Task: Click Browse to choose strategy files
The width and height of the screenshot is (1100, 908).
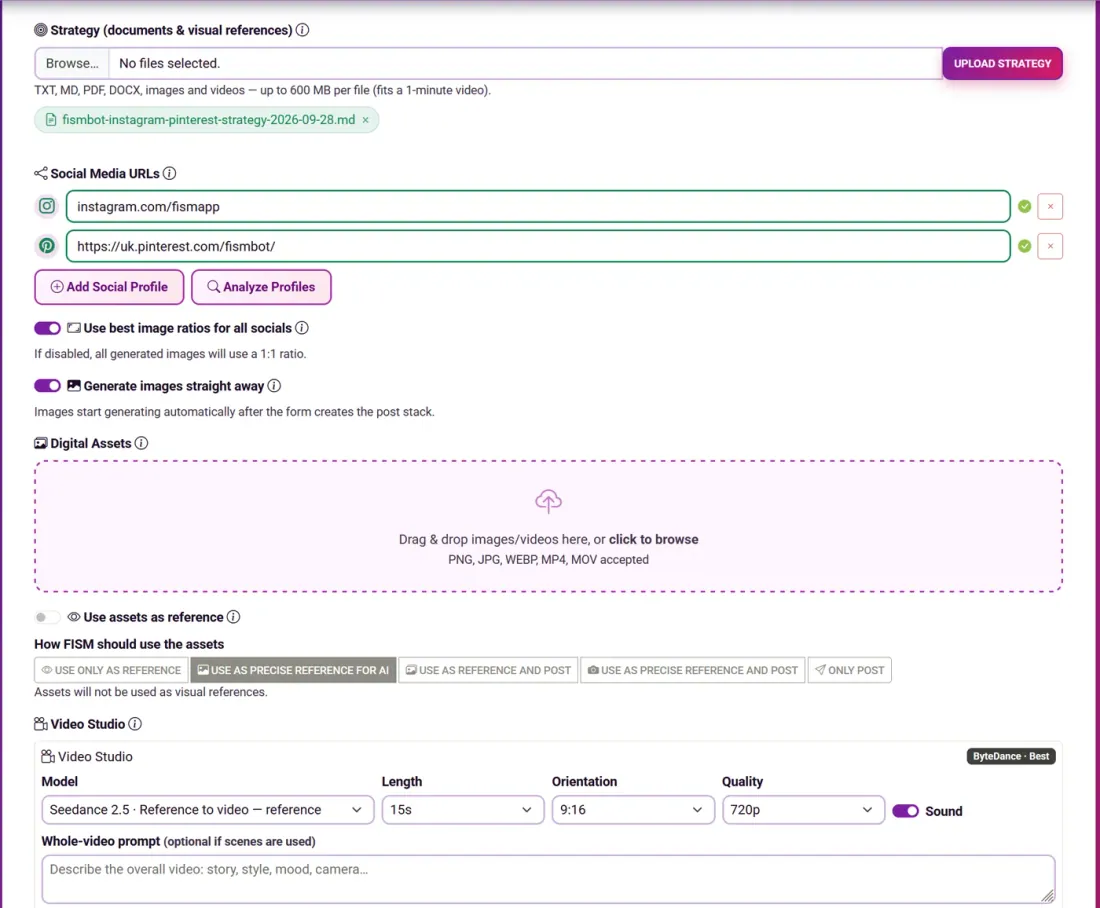Action: pyautogui.click(x=72, y=63)
